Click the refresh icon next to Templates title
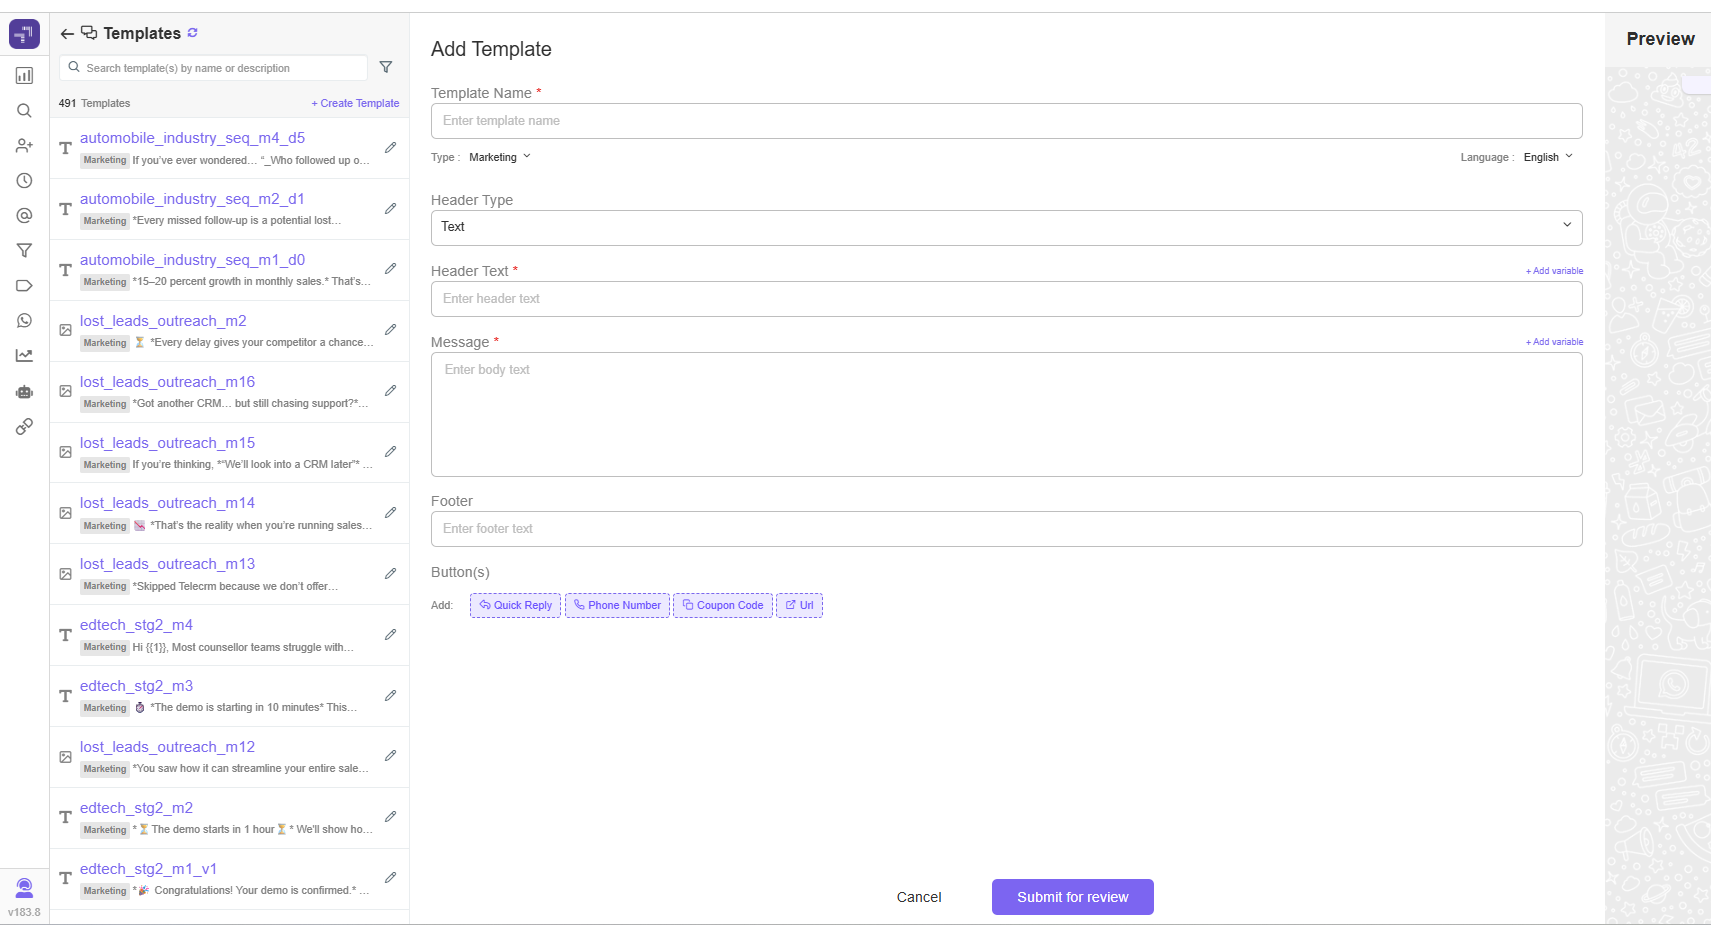Viewport: 1711px width, 925px height. coord(192,33)
